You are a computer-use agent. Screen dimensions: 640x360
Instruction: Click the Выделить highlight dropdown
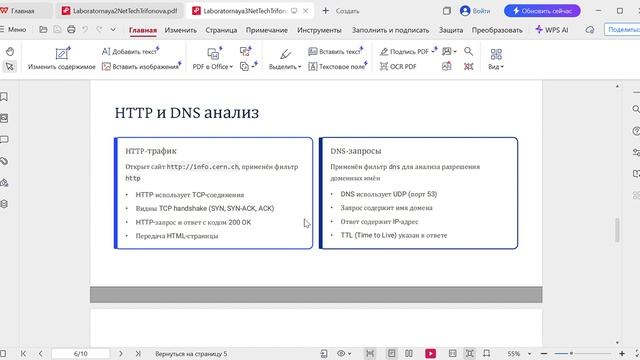(285, 59)
